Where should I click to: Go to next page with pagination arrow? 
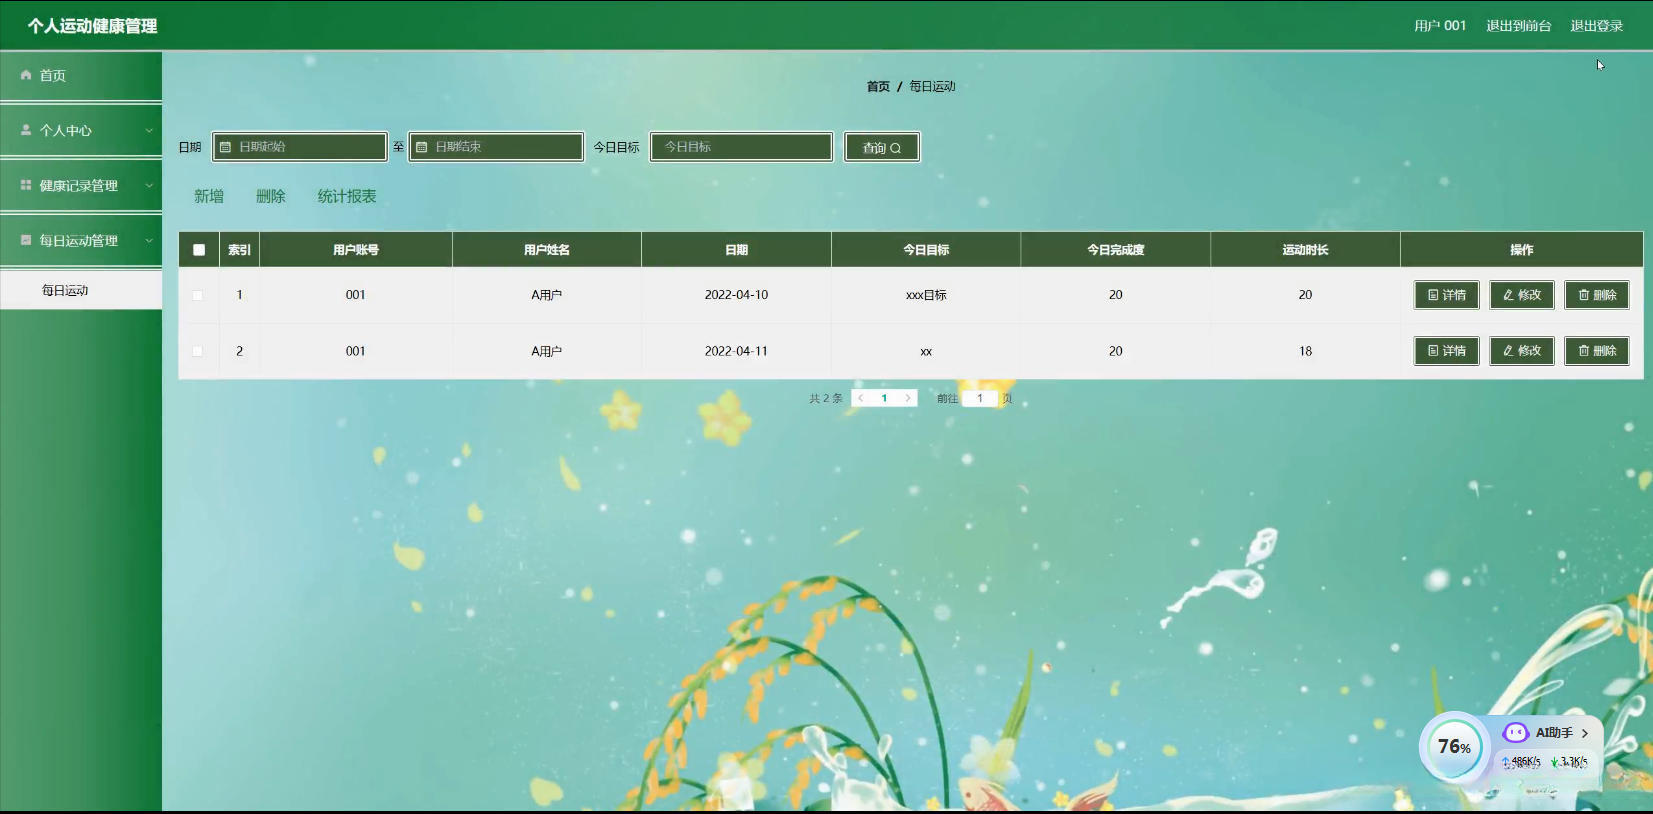pyautogui.click(x=908, y=398)
